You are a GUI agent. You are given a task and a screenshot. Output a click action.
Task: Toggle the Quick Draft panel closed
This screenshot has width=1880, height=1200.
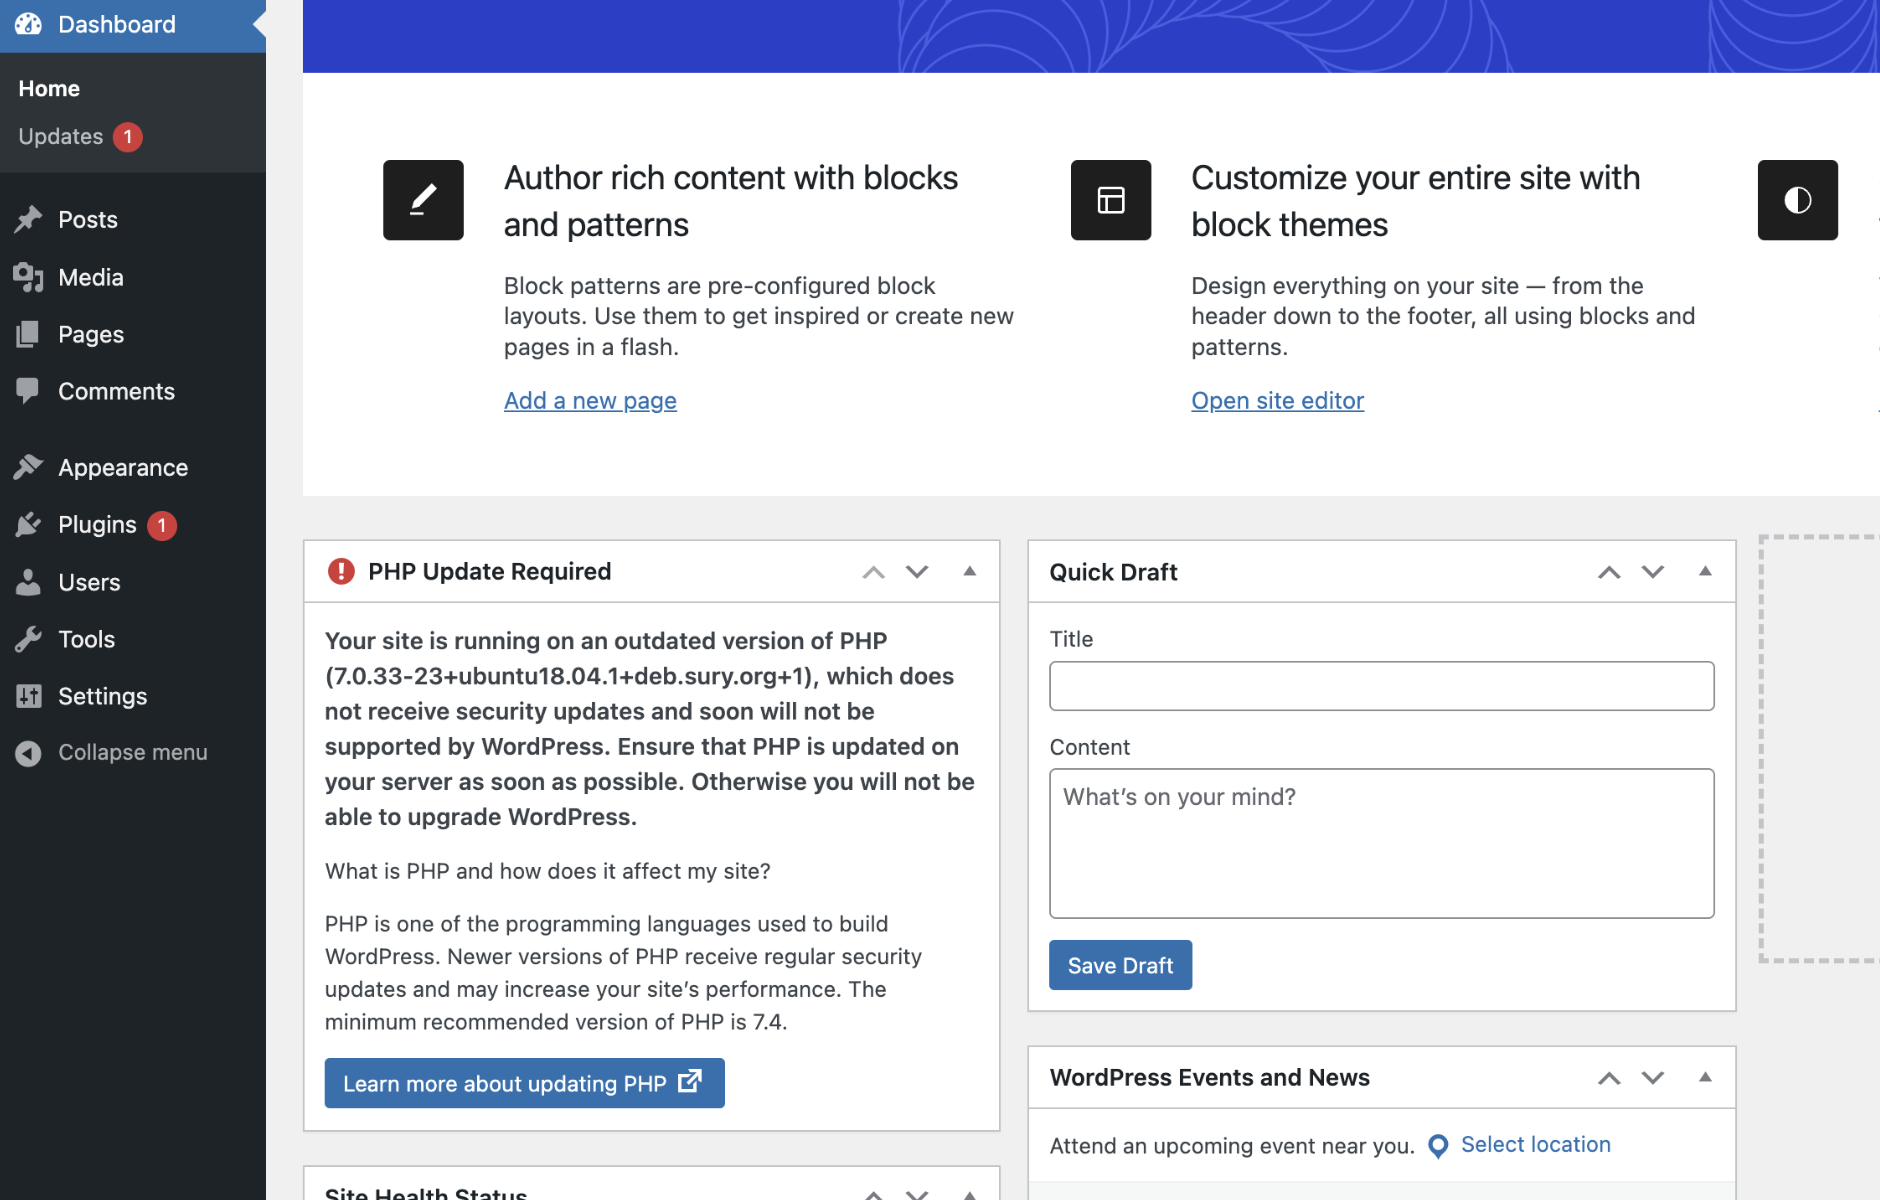1705,571
